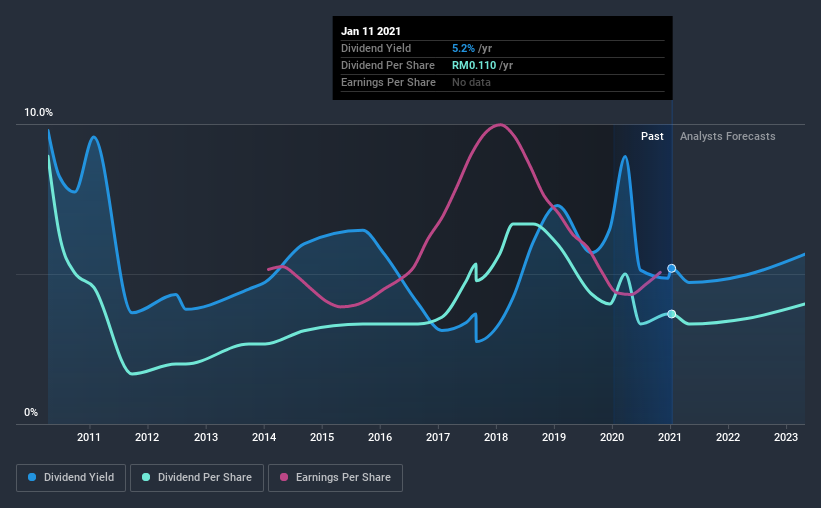This screenshot has height=508, width=821.
Task: Click the 2016 x-axis label
Action: tap(380, 437)
